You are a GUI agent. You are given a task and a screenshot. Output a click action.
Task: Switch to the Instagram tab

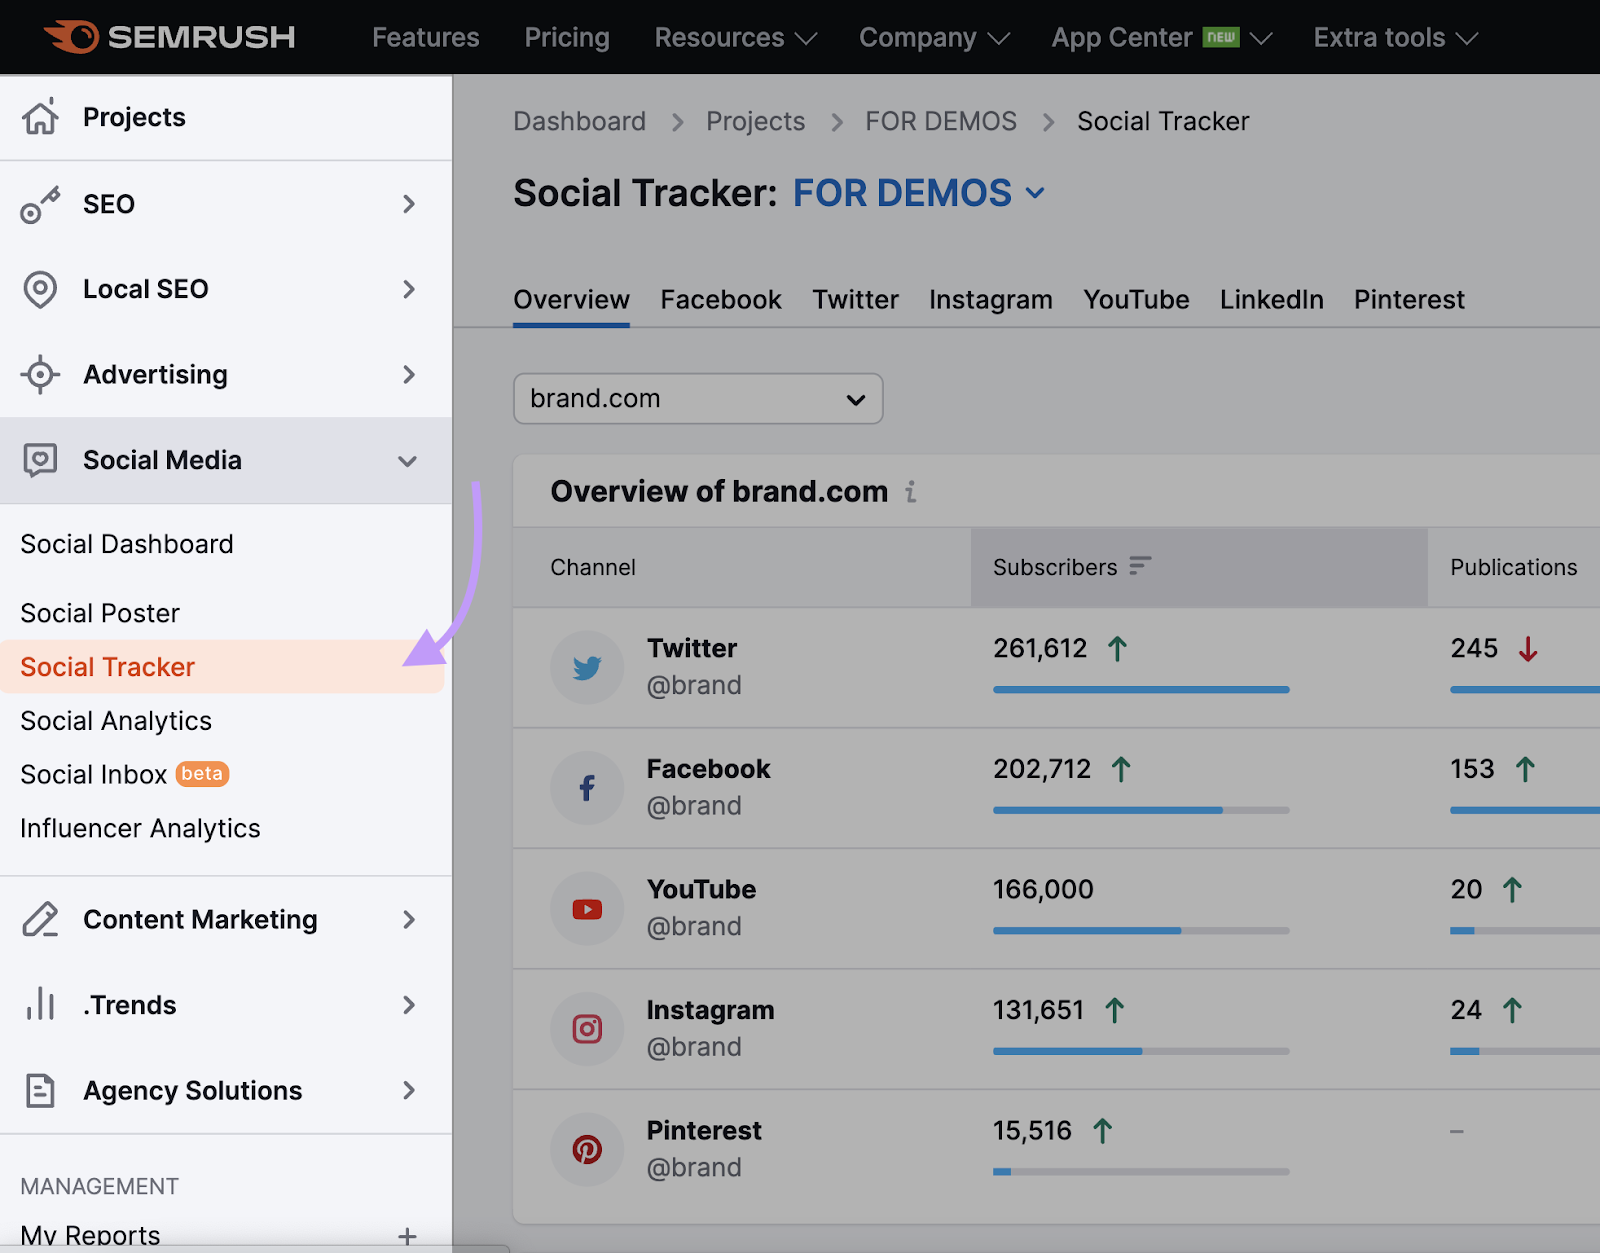[991, 300]
